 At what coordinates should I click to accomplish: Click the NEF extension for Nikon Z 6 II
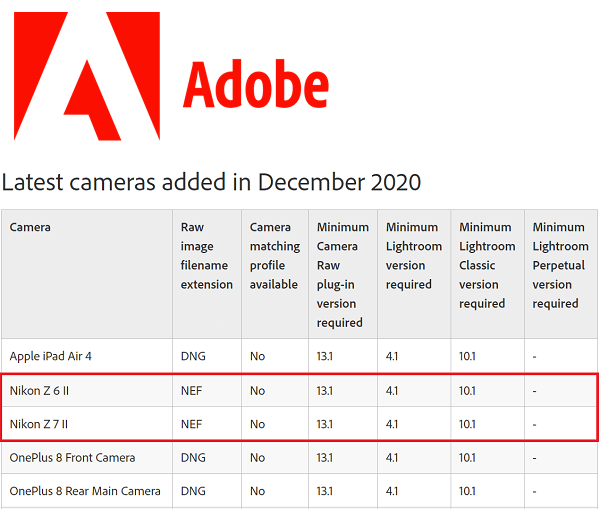[192, 390]
